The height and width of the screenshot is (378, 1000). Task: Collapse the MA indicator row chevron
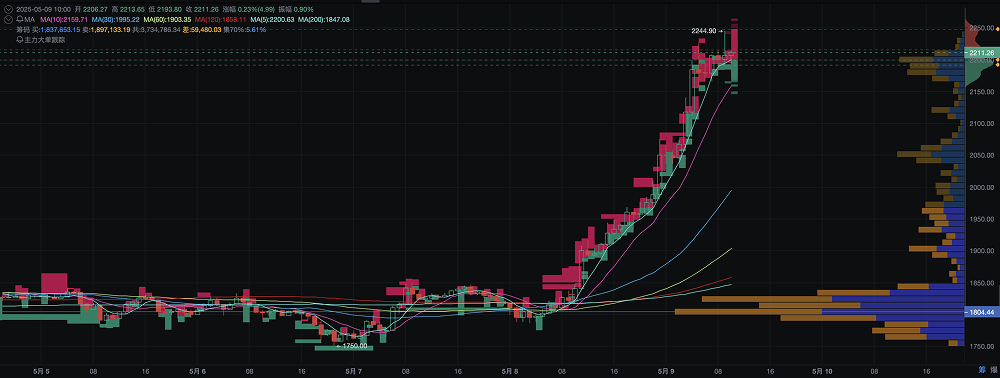point(8,20)
